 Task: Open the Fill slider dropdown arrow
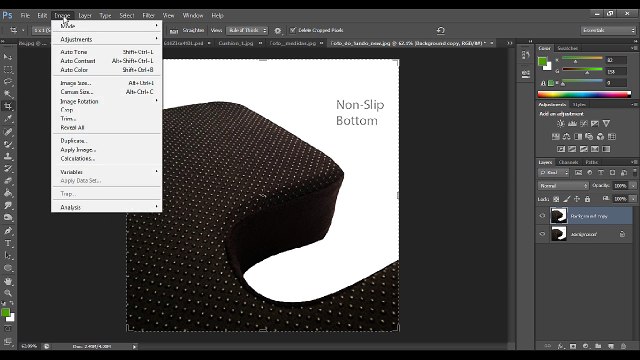633,199
